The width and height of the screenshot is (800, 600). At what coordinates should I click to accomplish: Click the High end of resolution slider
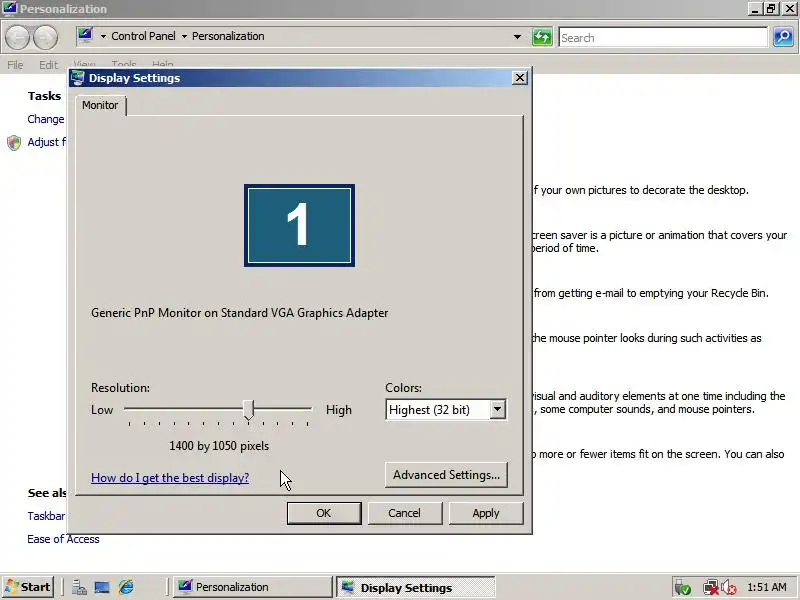pyautogui.click(x=339, y=410)
